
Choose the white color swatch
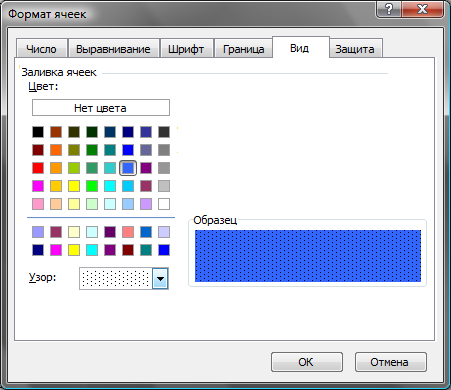pos(164,204)
